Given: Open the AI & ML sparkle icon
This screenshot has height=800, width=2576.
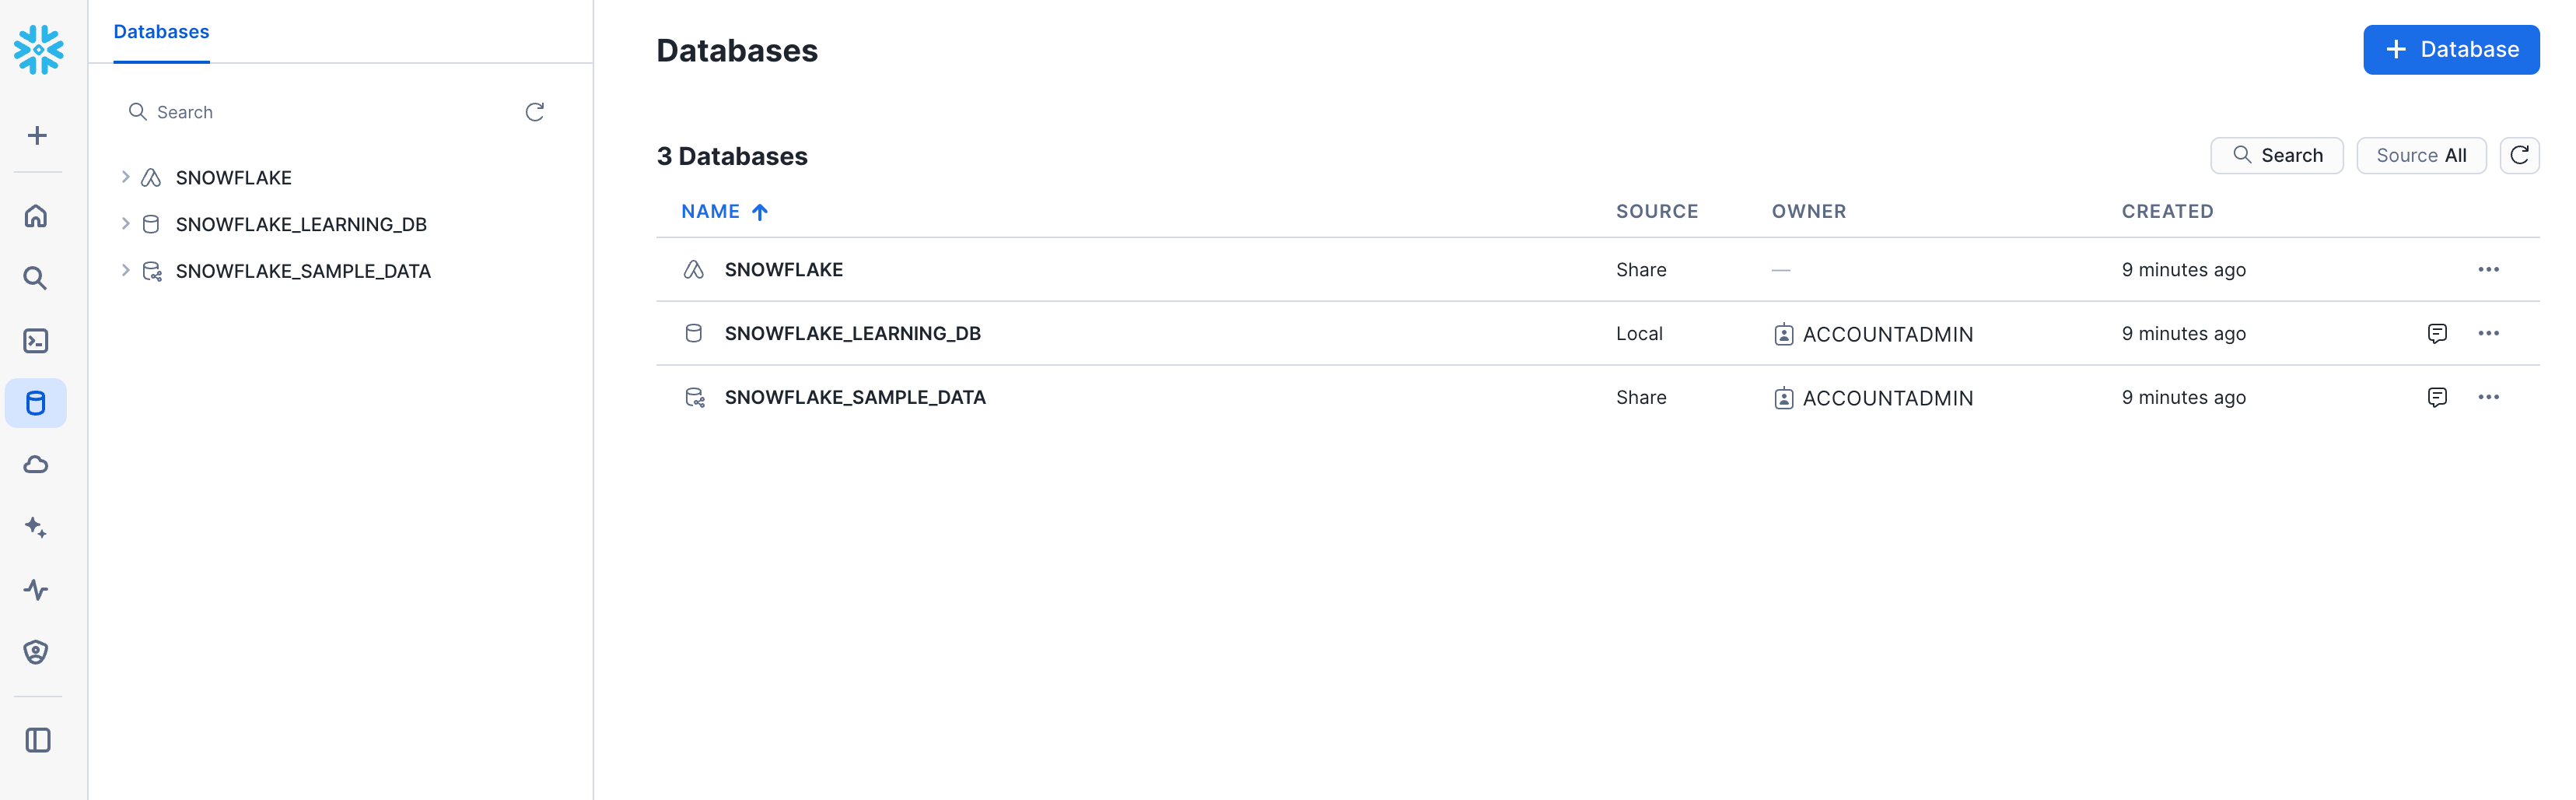Looking at the screenshot, I should 36,527.
